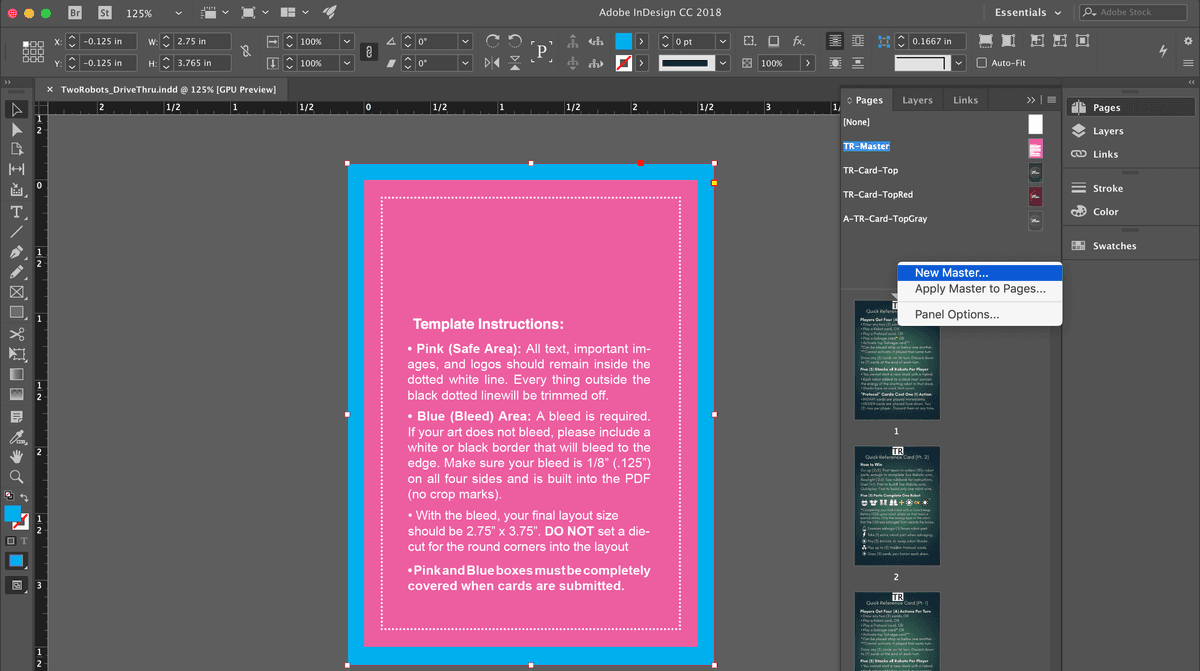Pick the Hand tool
The width and height of the screenshot is (1200, 671).
click(x=17, y=457)
